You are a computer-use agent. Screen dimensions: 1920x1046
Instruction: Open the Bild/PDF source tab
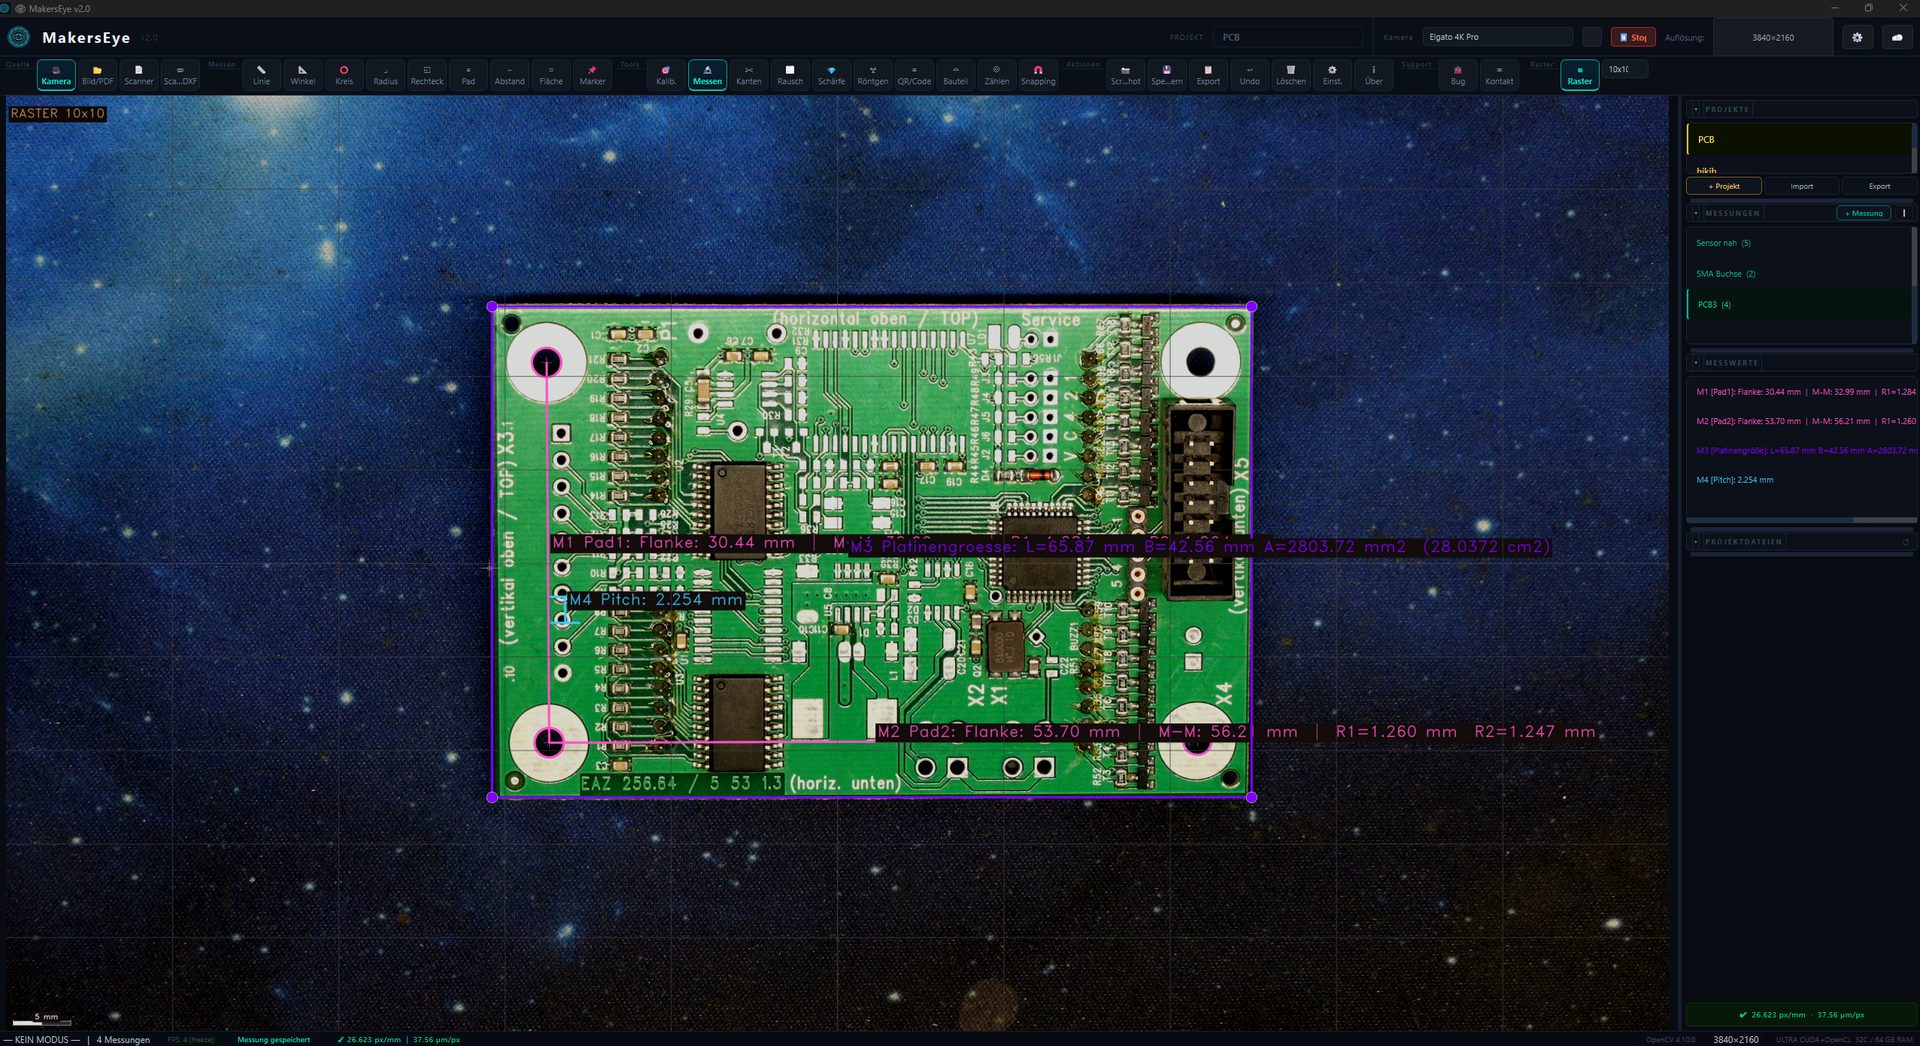click(97, 74)
